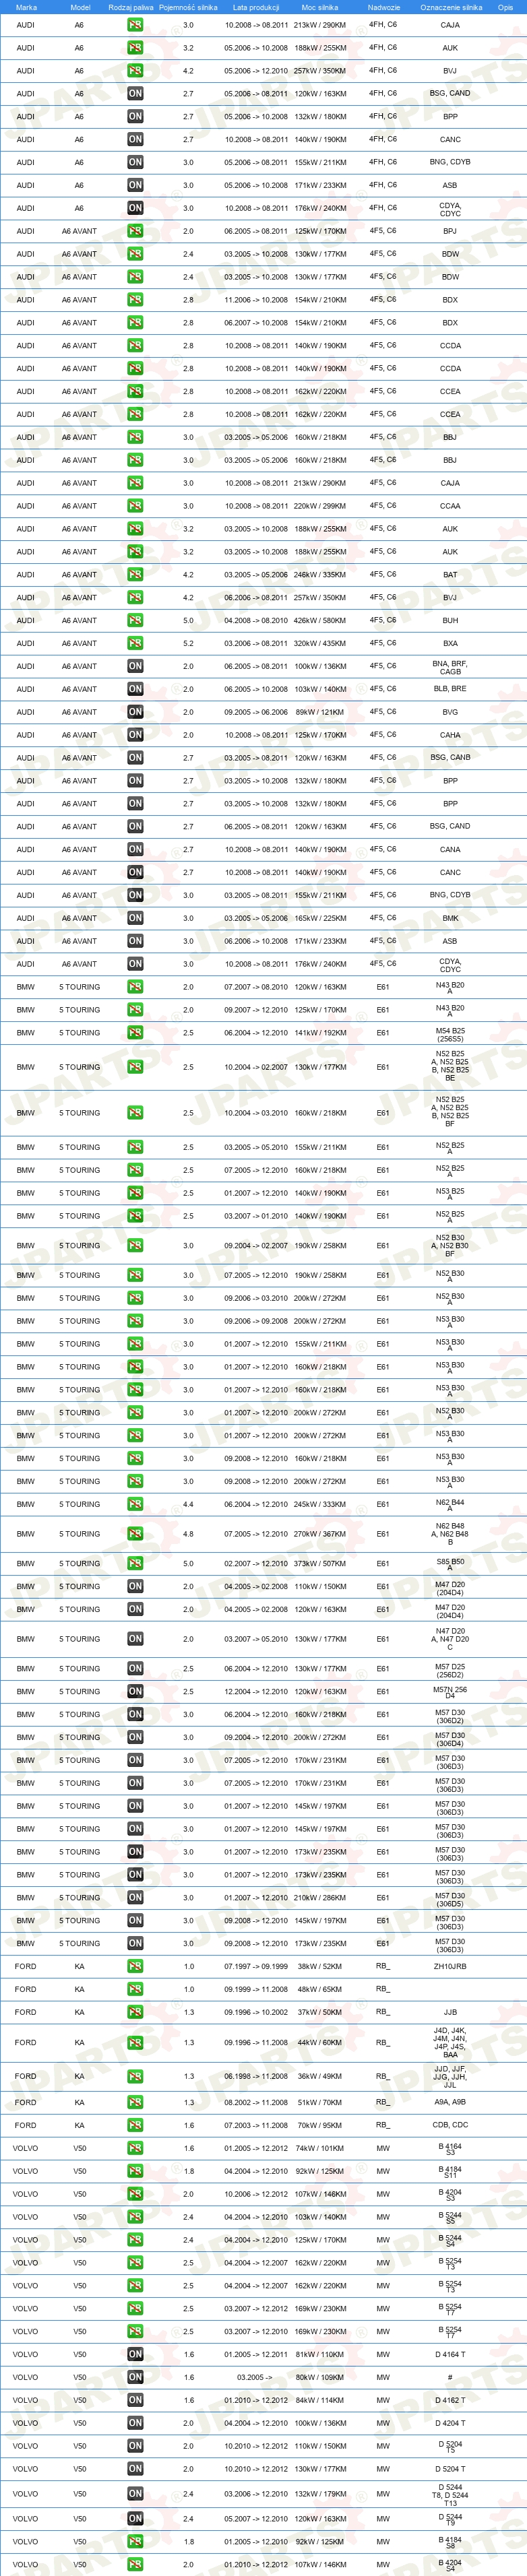Click the diesel ON icon in the A6 AVANT CAHA row
This screenshot has width=527, height=2576.
pyautogui.click(x=135, y=735)
